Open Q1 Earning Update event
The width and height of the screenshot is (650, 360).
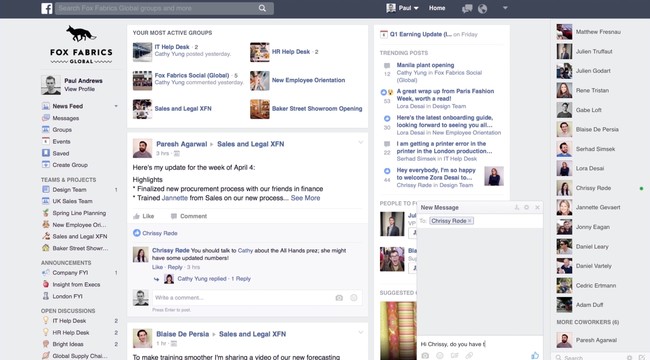[420, 34]
